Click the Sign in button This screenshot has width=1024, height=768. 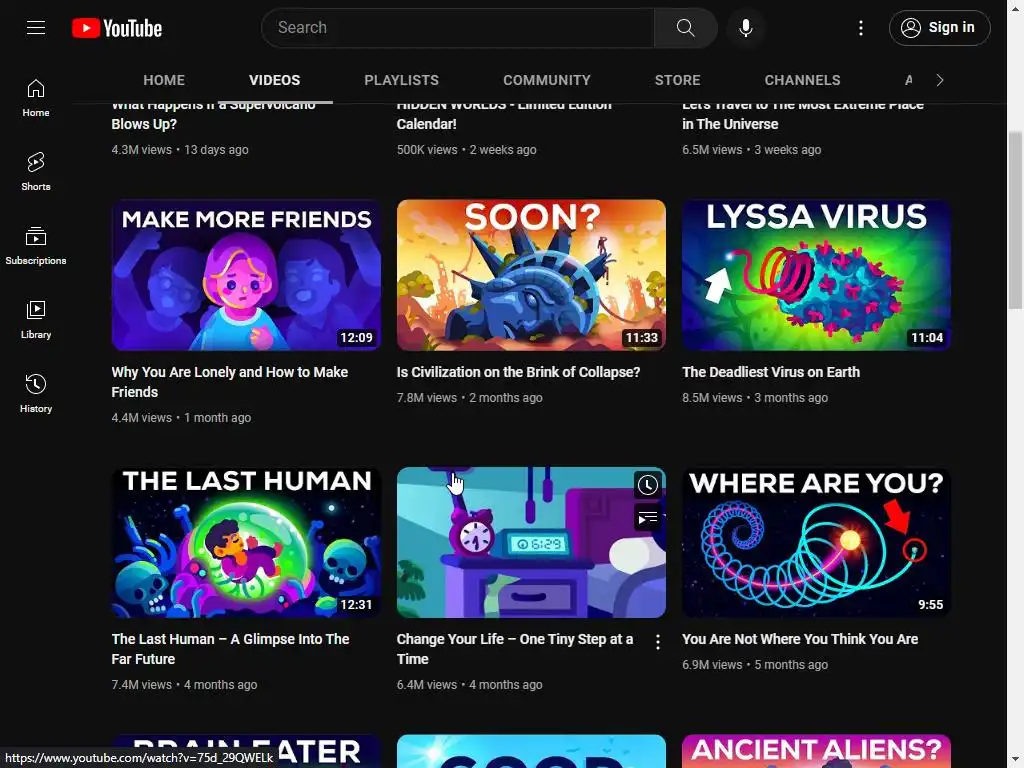939,27
